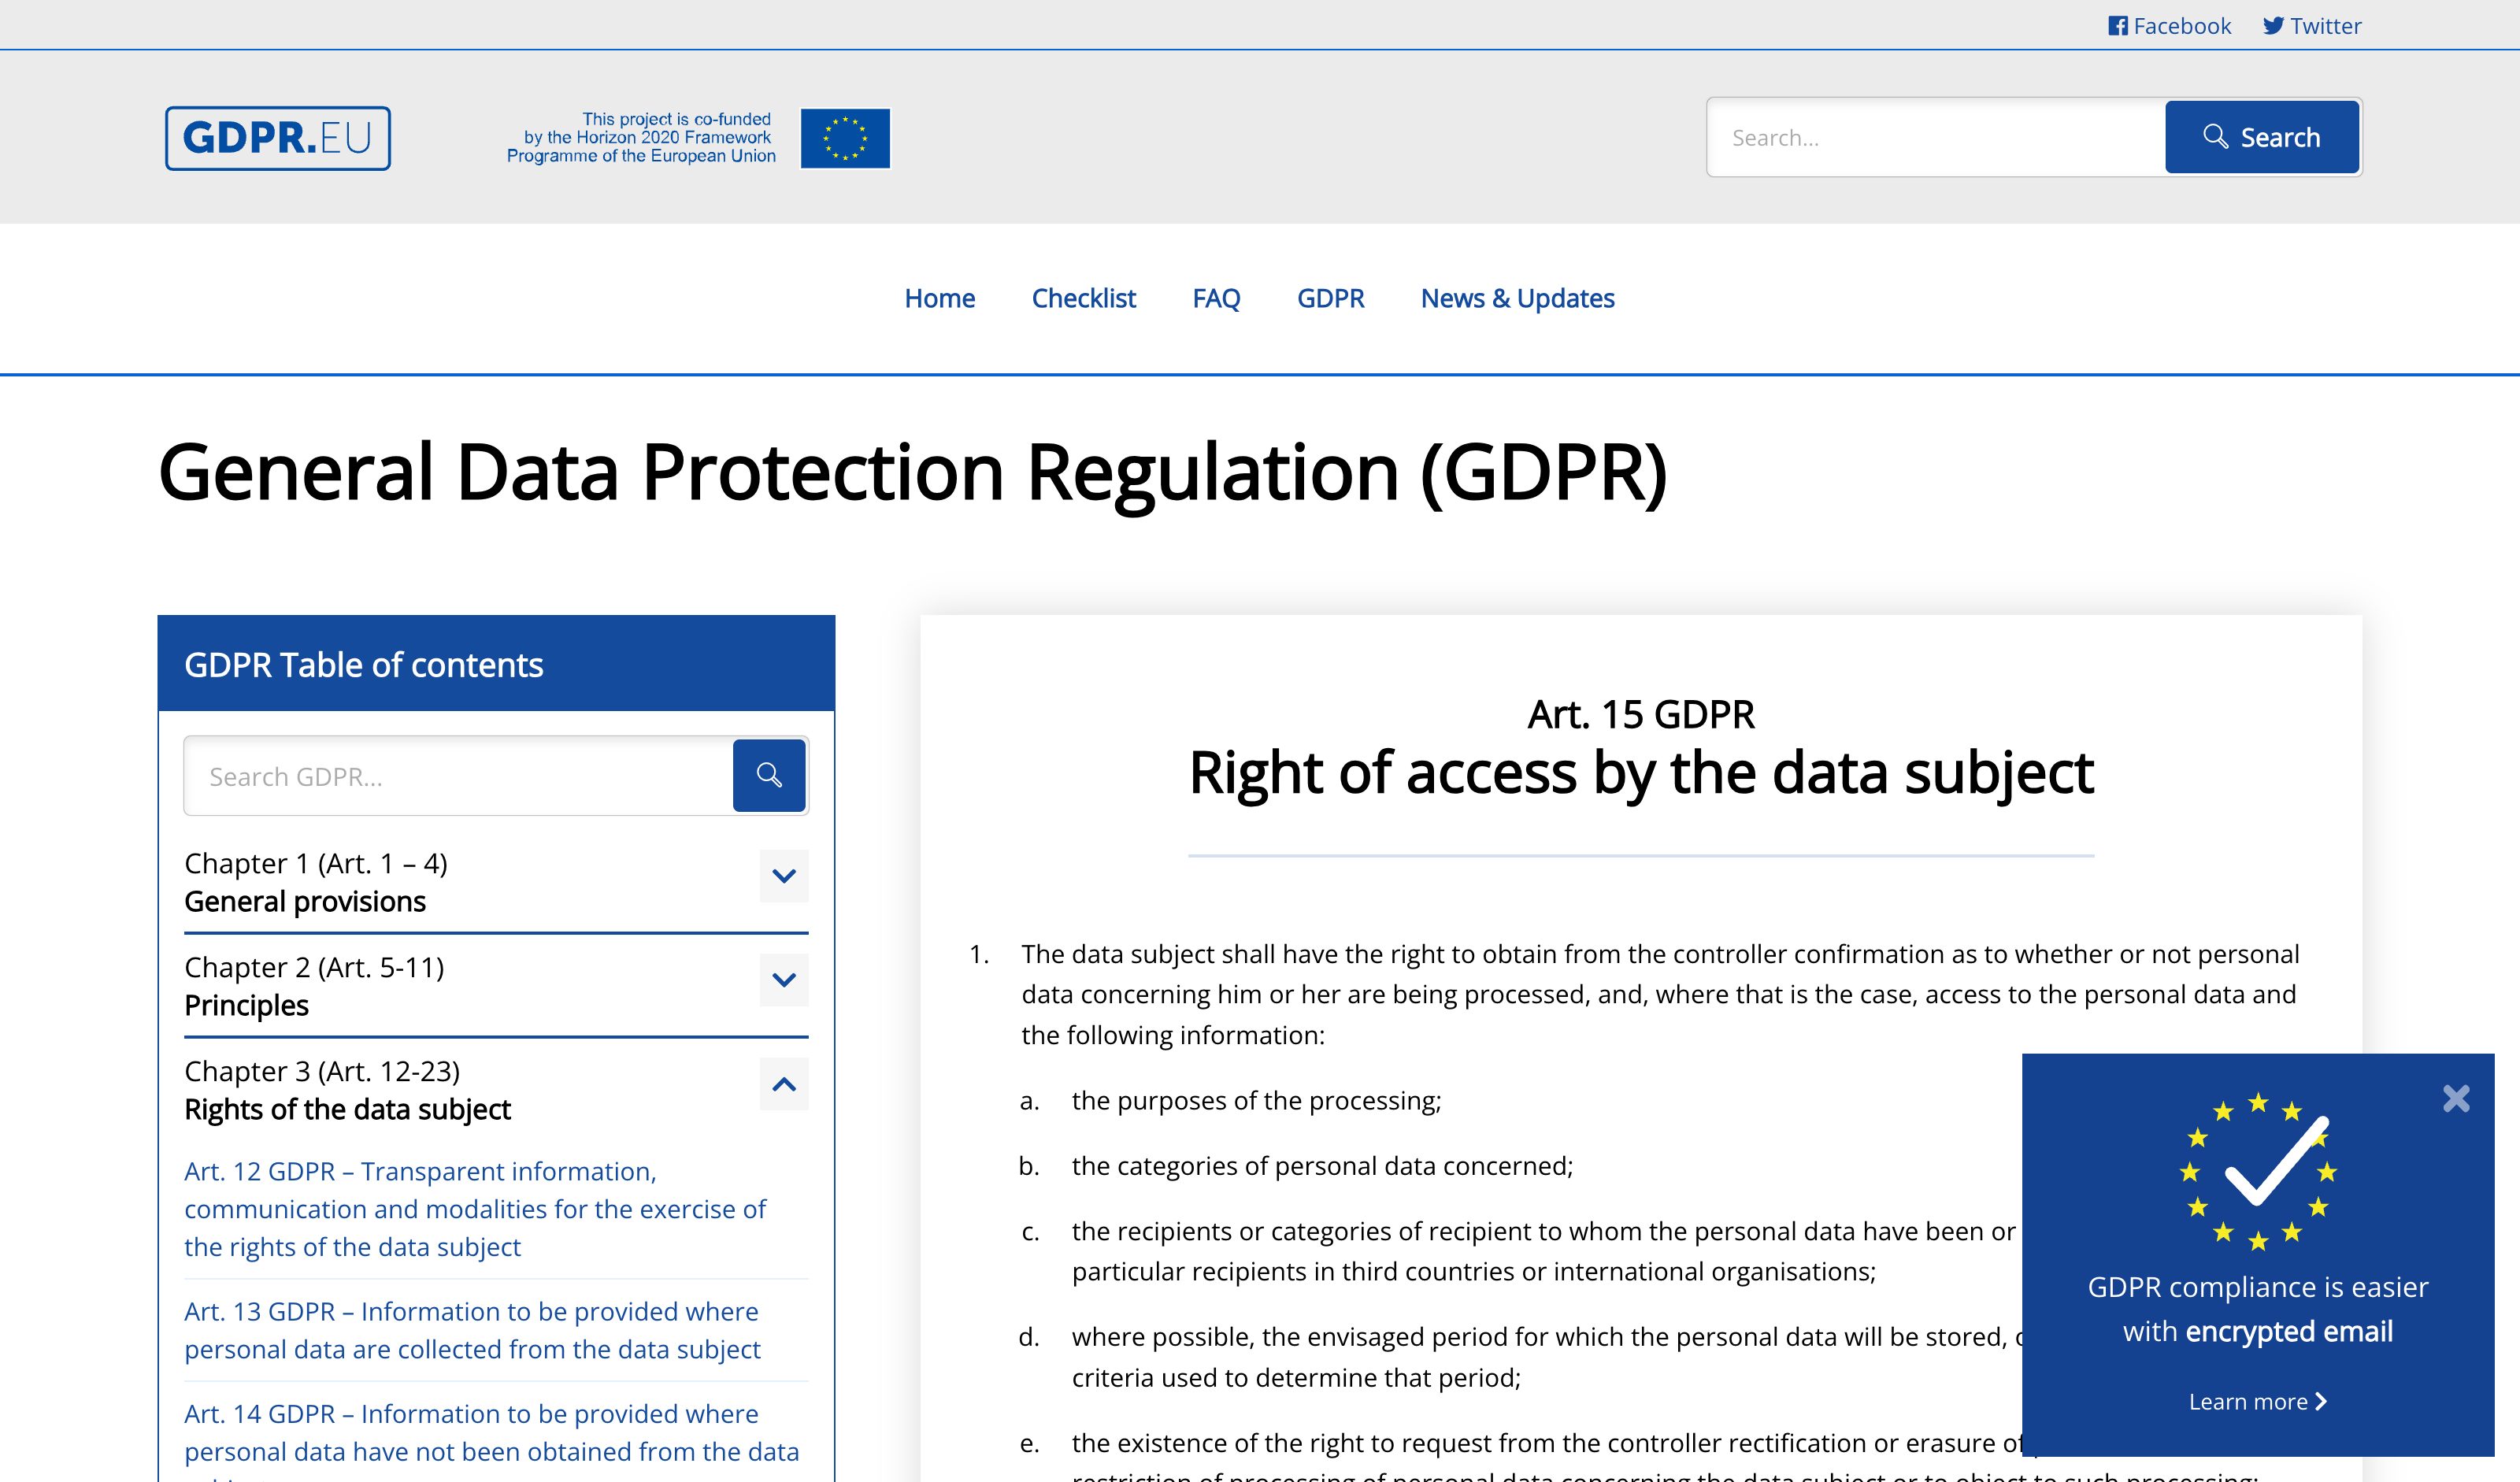Image resolution: width=2520 pixels, height=1482 pixels.
Task: Click the 'Art. 15 GDPR' heading
Action: click(x=1641, y=714)
